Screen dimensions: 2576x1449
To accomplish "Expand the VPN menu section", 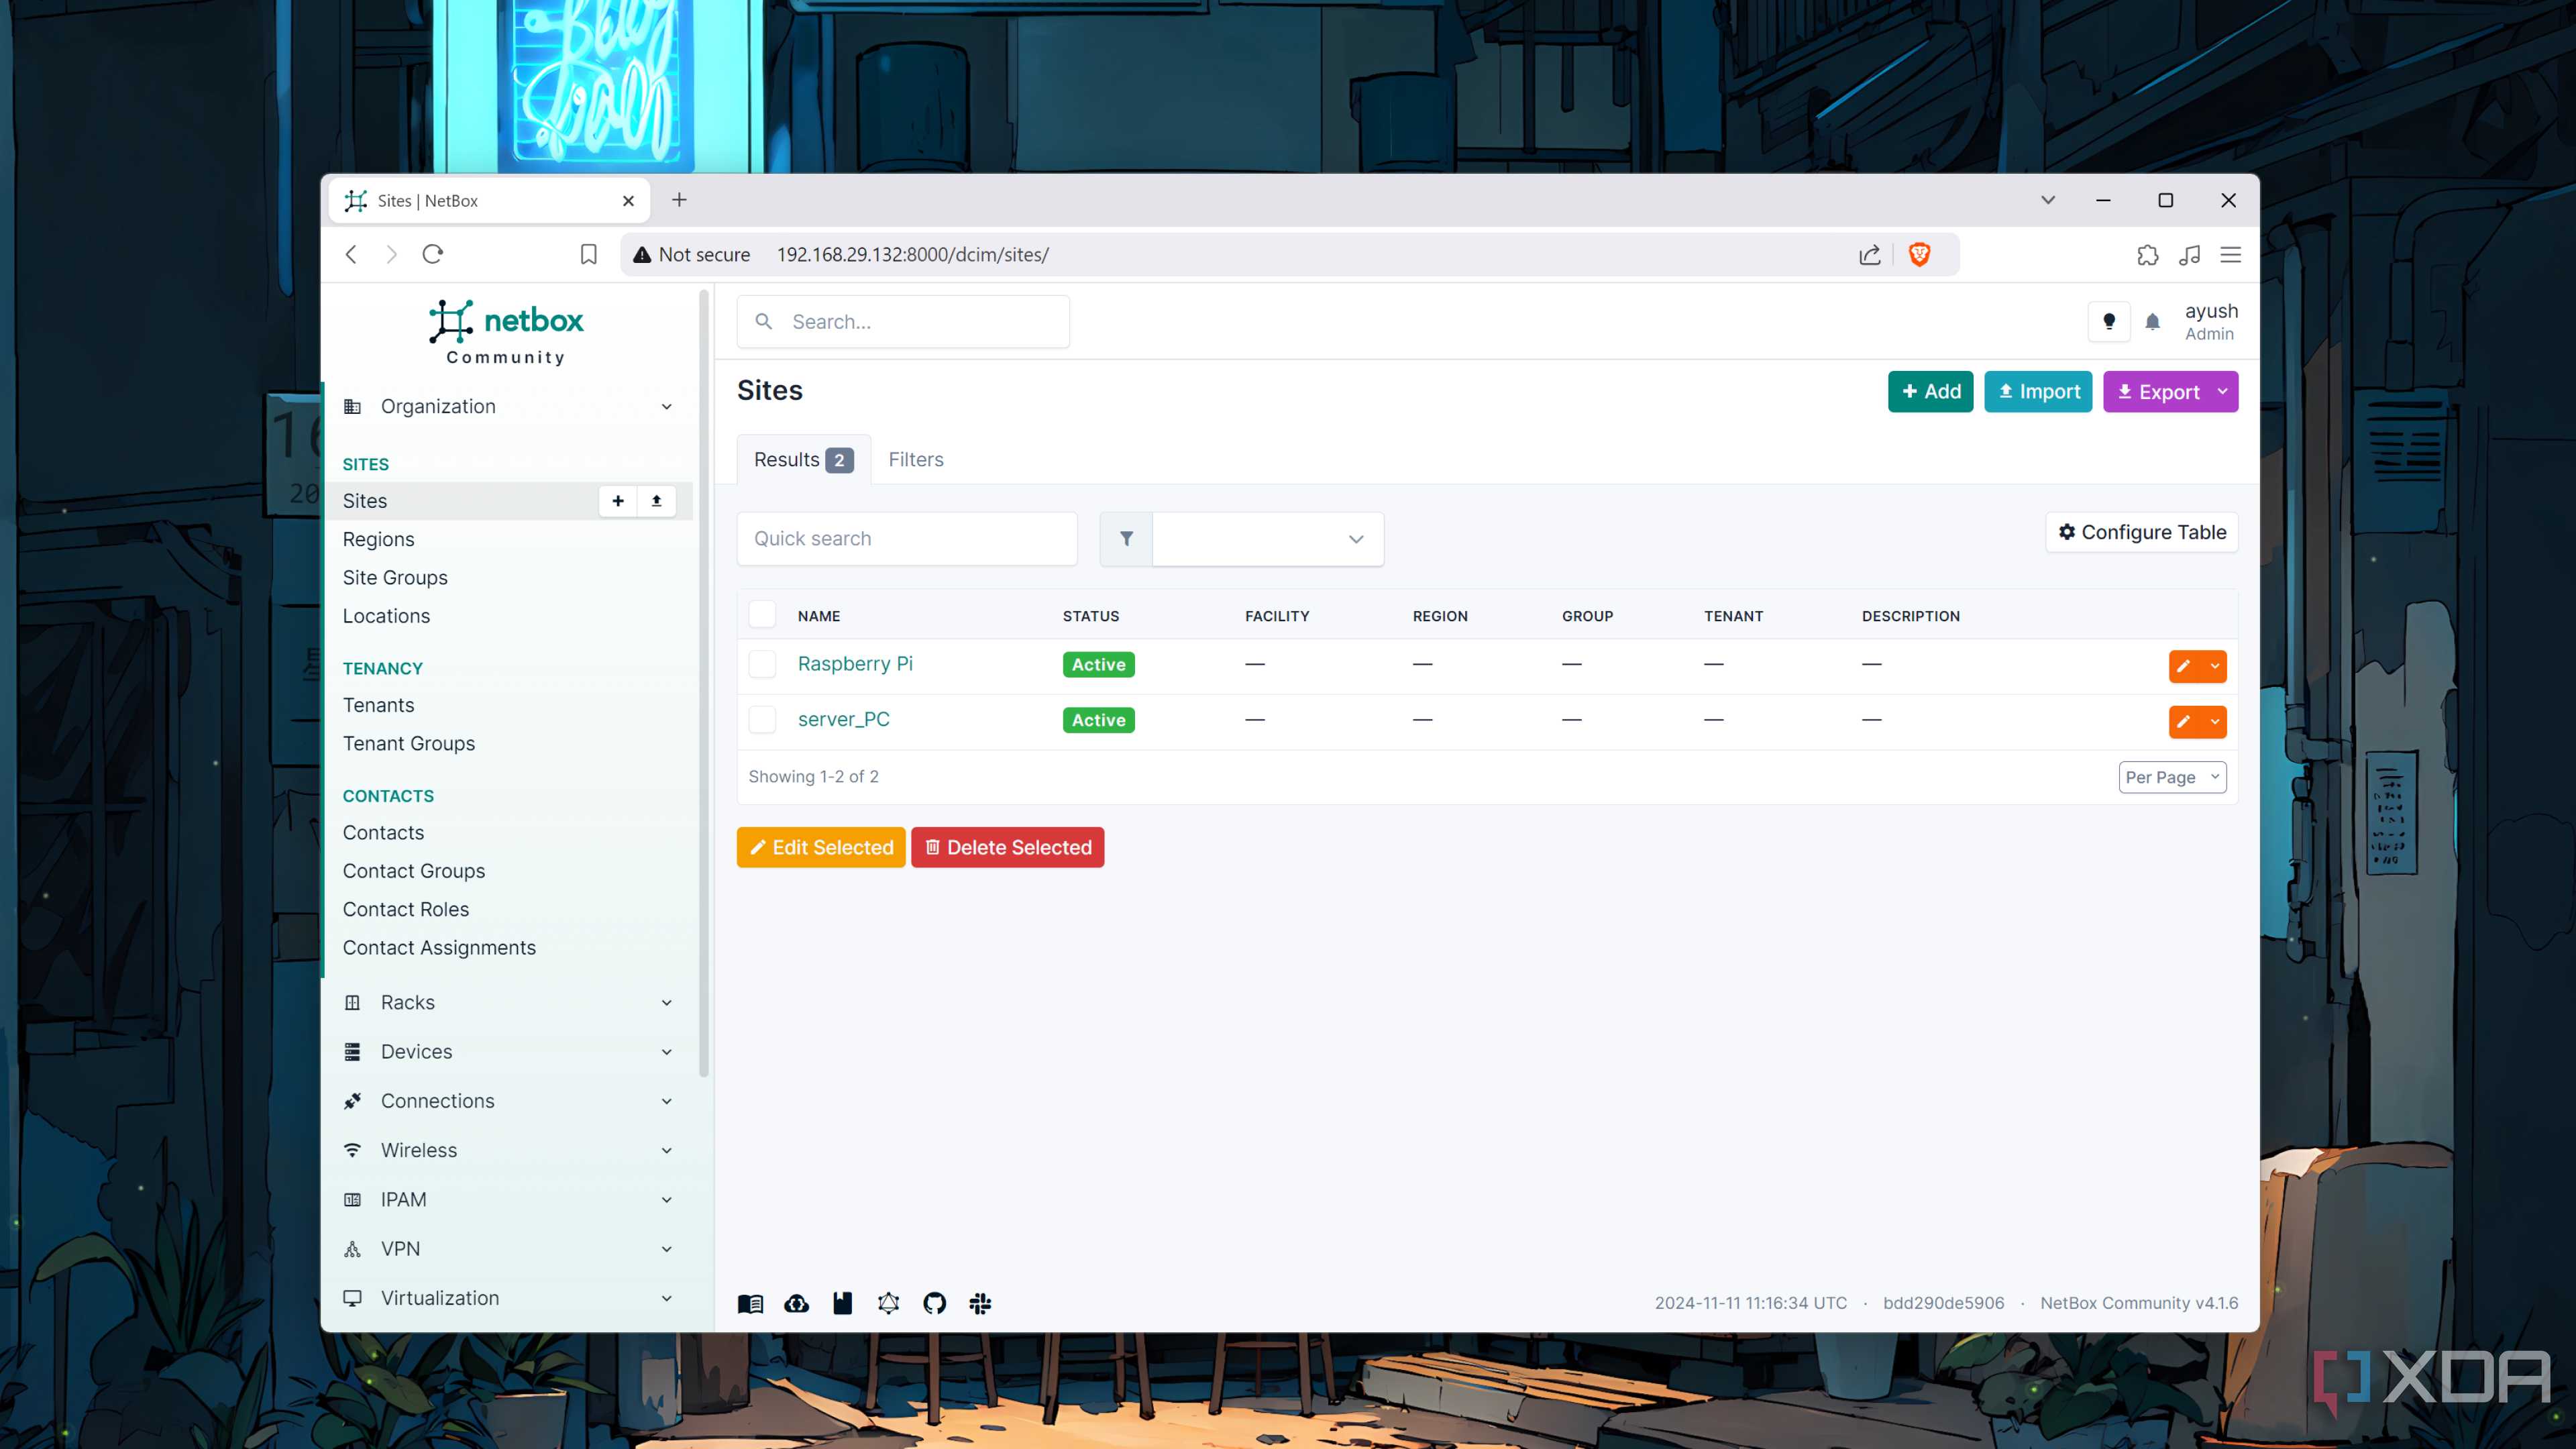I will point(508,1248).
